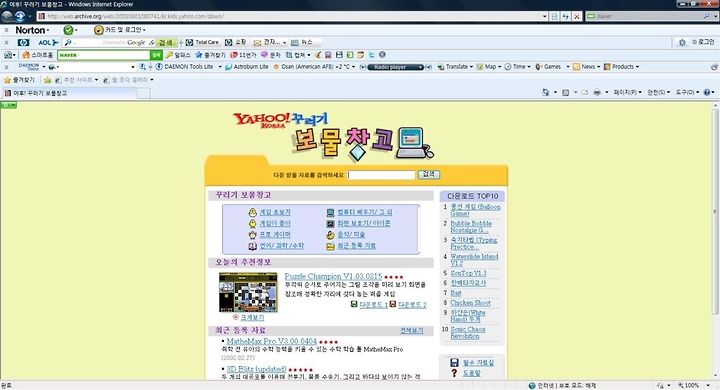Expand the Osan weather dropdown
The image size is (720, 390).
pos(353,67)
